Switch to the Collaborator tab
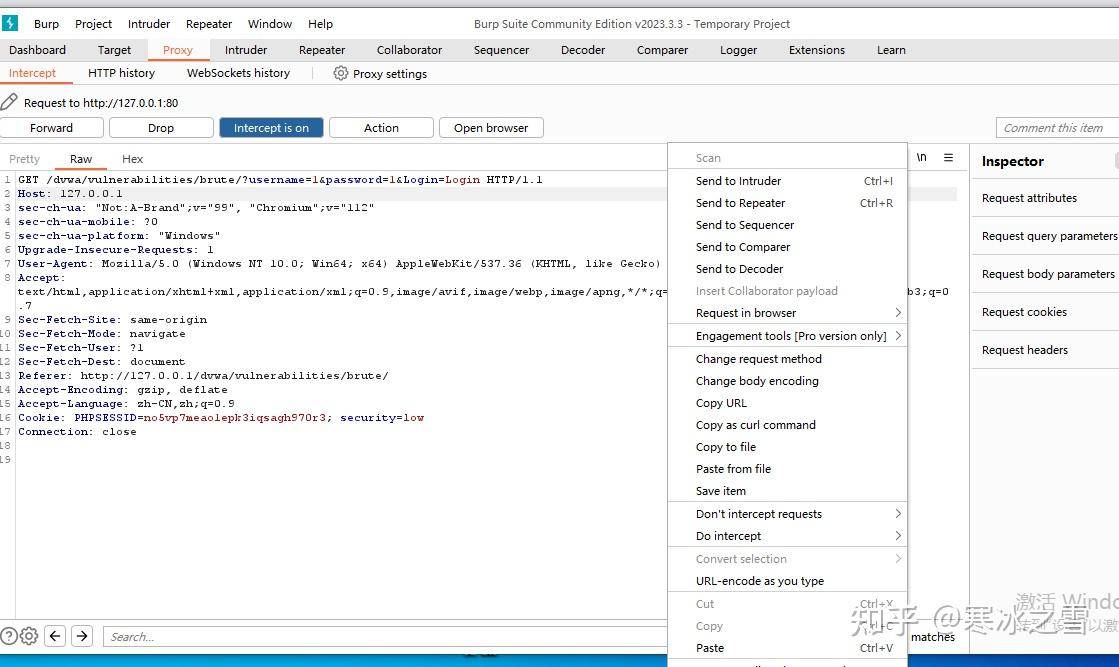Screen dimensions: 1119x667 (409, 50)
